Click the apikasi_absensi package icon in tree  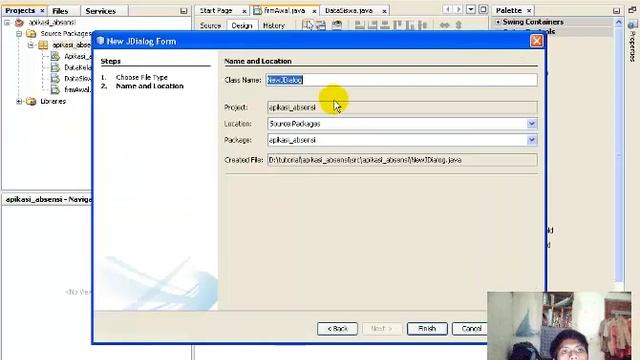[43, 45]
